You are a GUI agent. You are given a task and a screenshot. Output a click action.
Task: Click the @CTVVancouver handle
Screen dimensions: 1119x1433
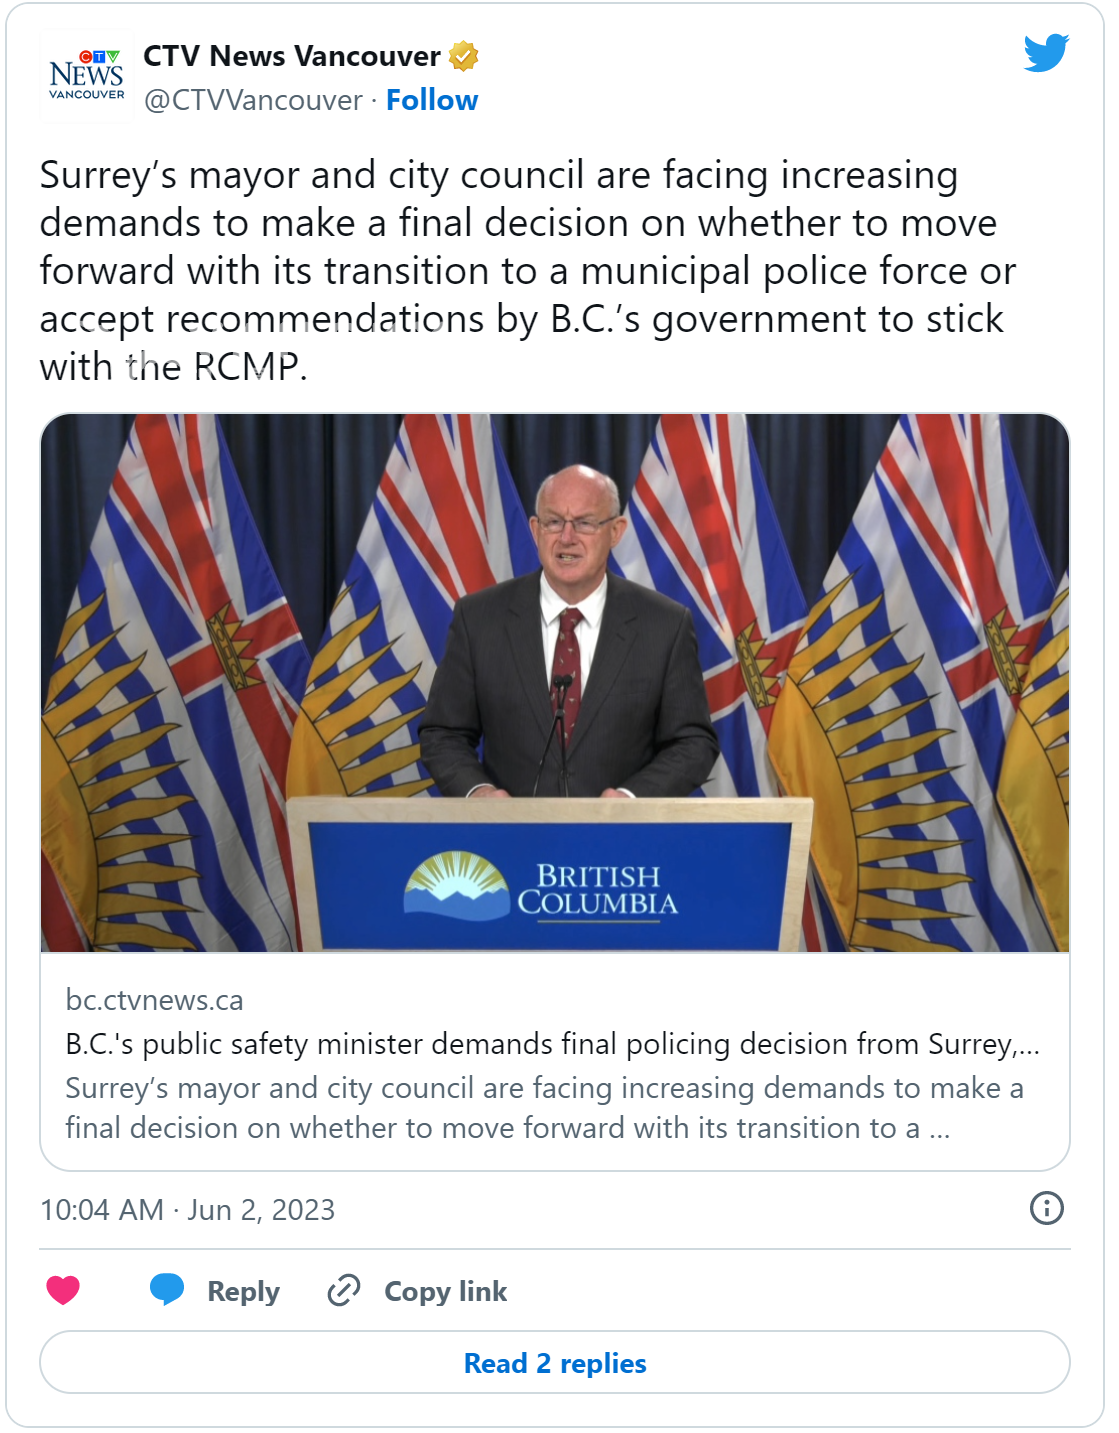[x=253, y=100]
